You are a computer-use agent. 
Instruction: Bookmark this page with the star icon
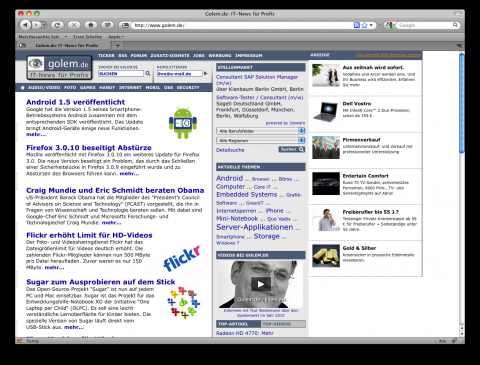point(364,25)
